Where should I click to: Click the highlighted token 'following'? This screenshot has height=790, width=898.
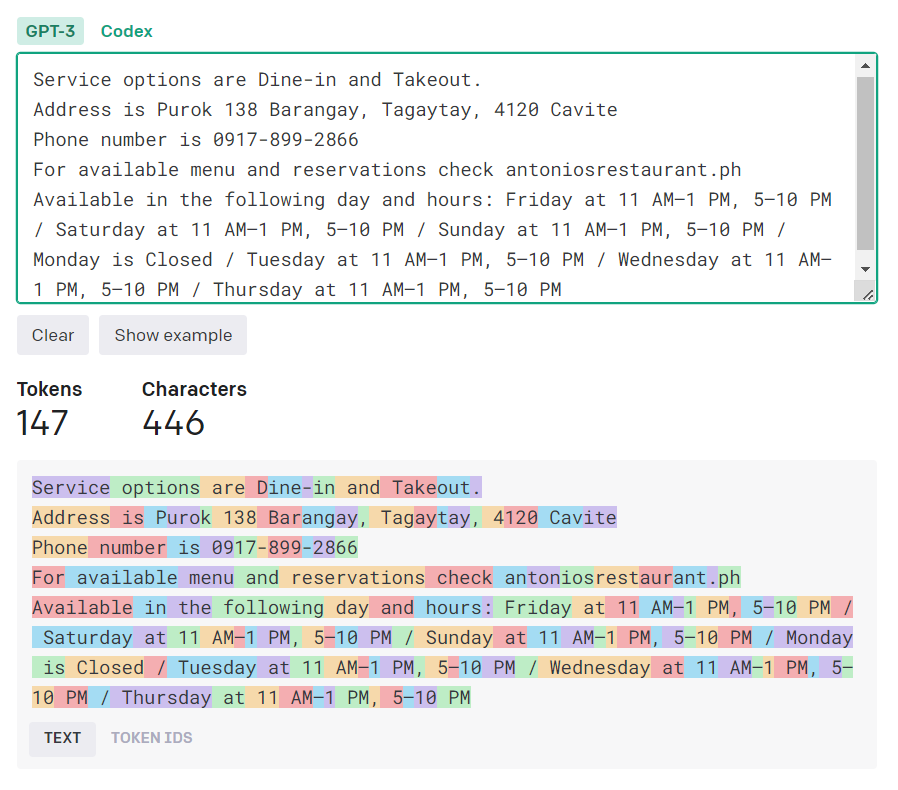pyautogui.click(x=268, y=607)
